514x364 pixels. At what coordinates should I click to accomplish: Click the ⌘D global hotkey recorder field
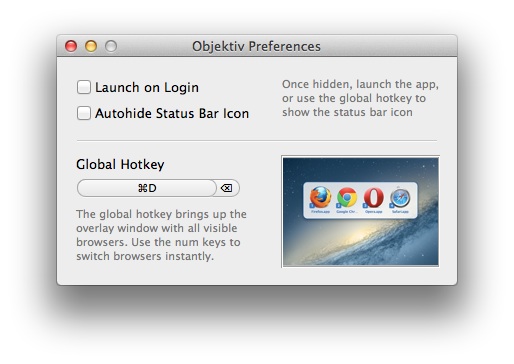tap(147, 188)
